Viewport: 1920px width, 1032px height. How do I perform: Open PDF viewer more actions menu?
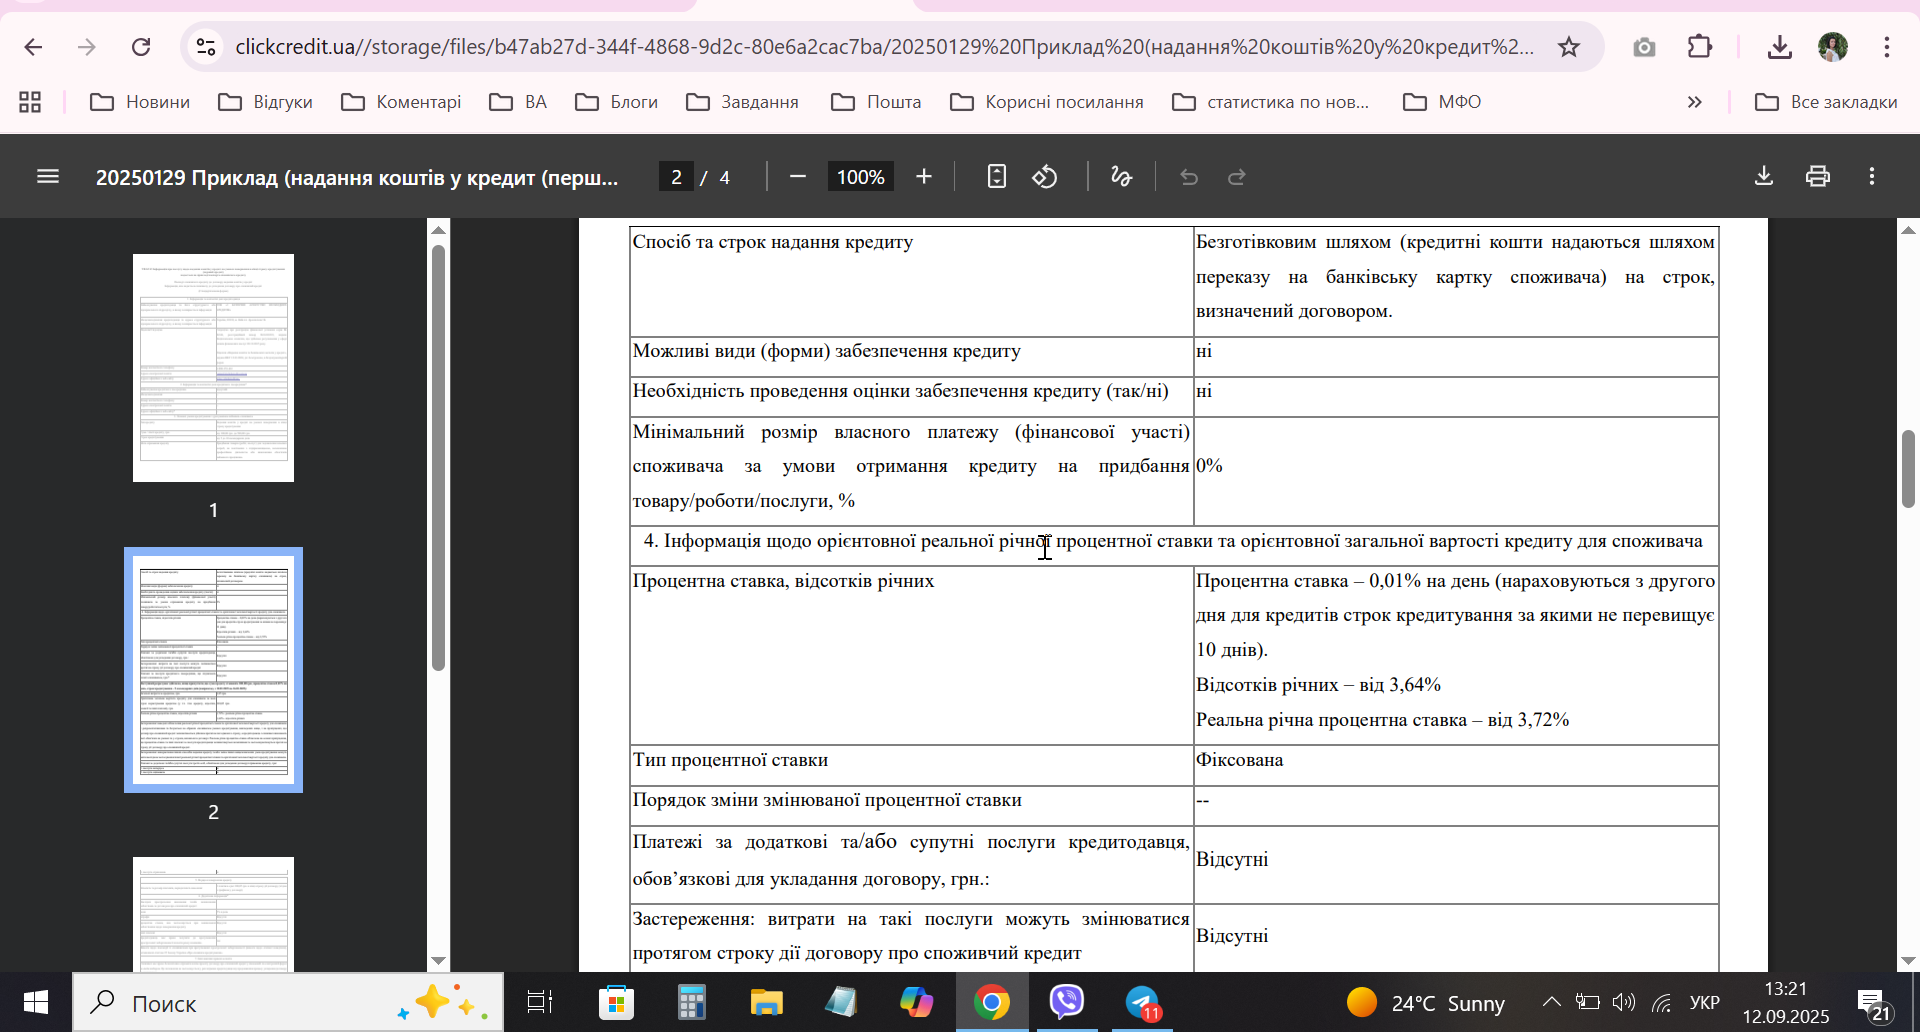coord(1872,177)
